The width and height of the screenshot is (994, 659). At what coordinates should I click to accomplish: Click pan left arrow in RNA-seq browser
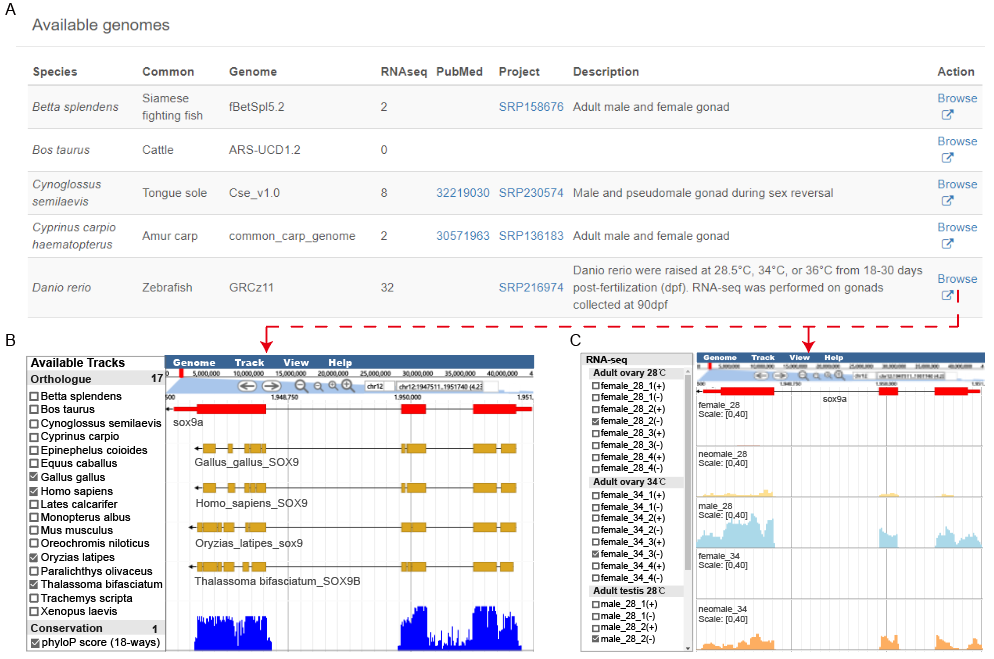tap(762, 375)
